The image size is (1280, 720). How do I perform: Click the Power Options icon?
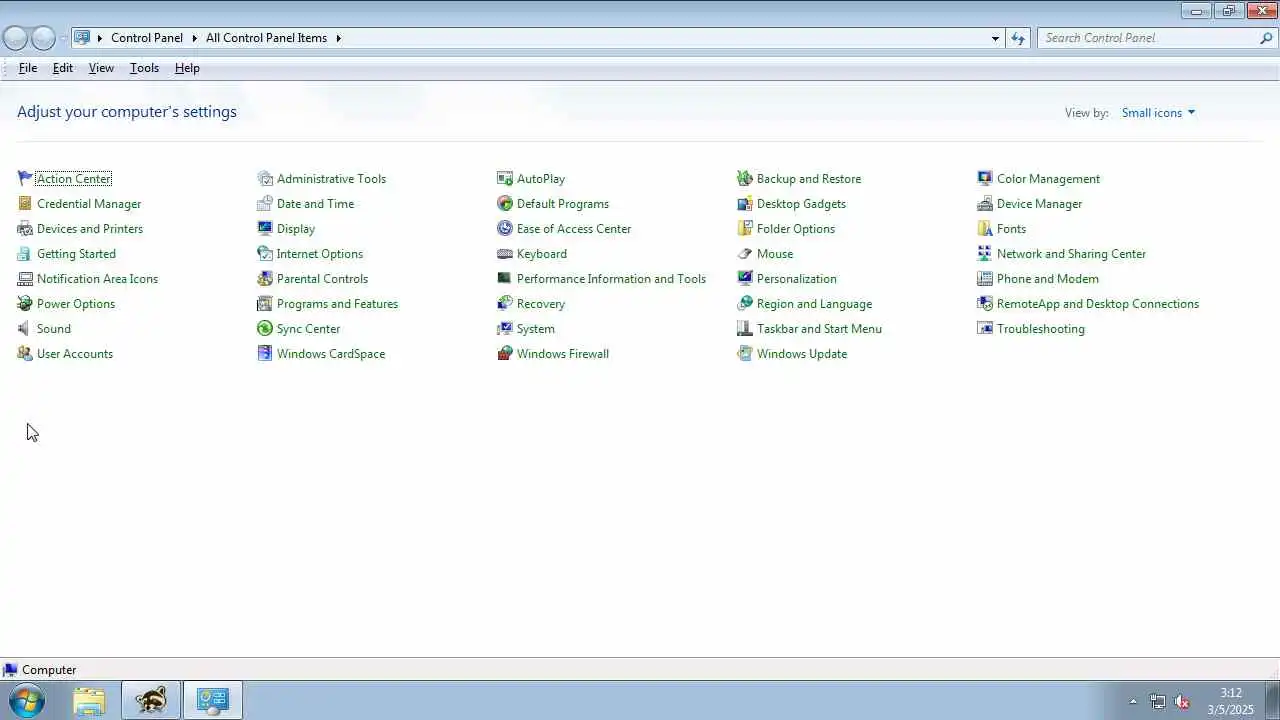tap(25, 303)
